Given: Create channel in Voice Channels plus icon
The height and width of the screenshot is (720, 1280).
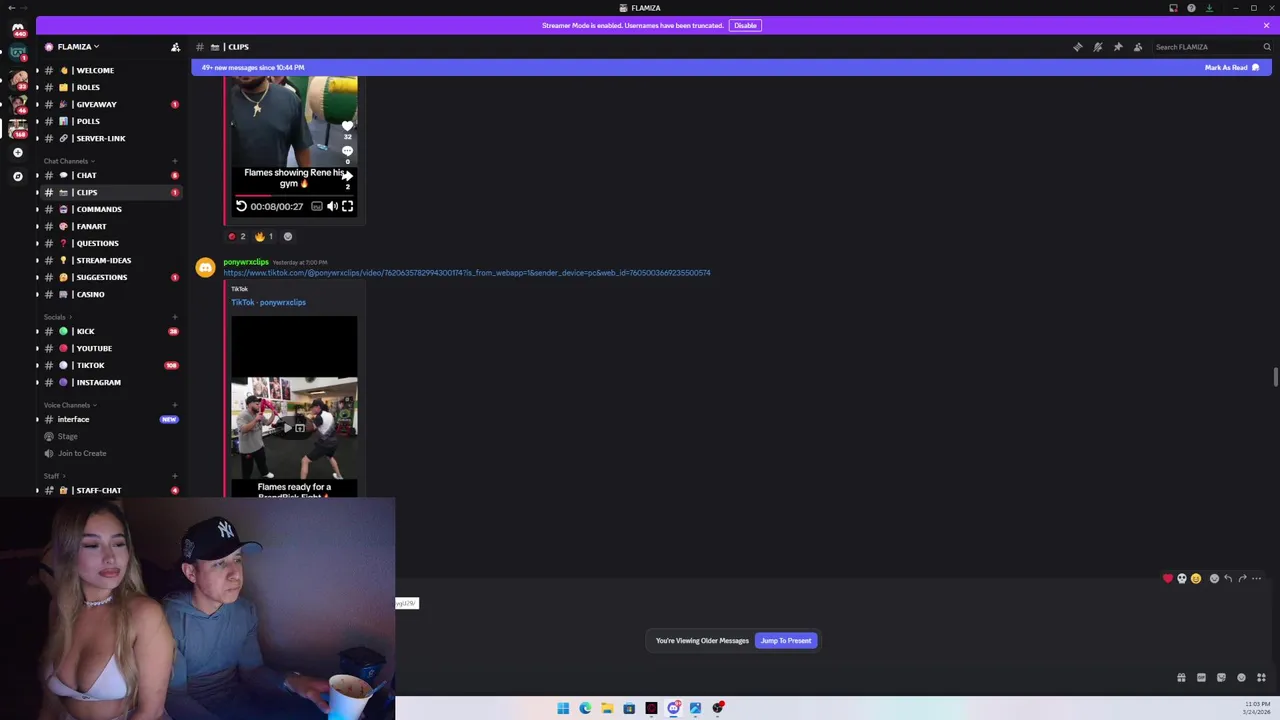Looking at the screenshot, I should coord(175,405).
